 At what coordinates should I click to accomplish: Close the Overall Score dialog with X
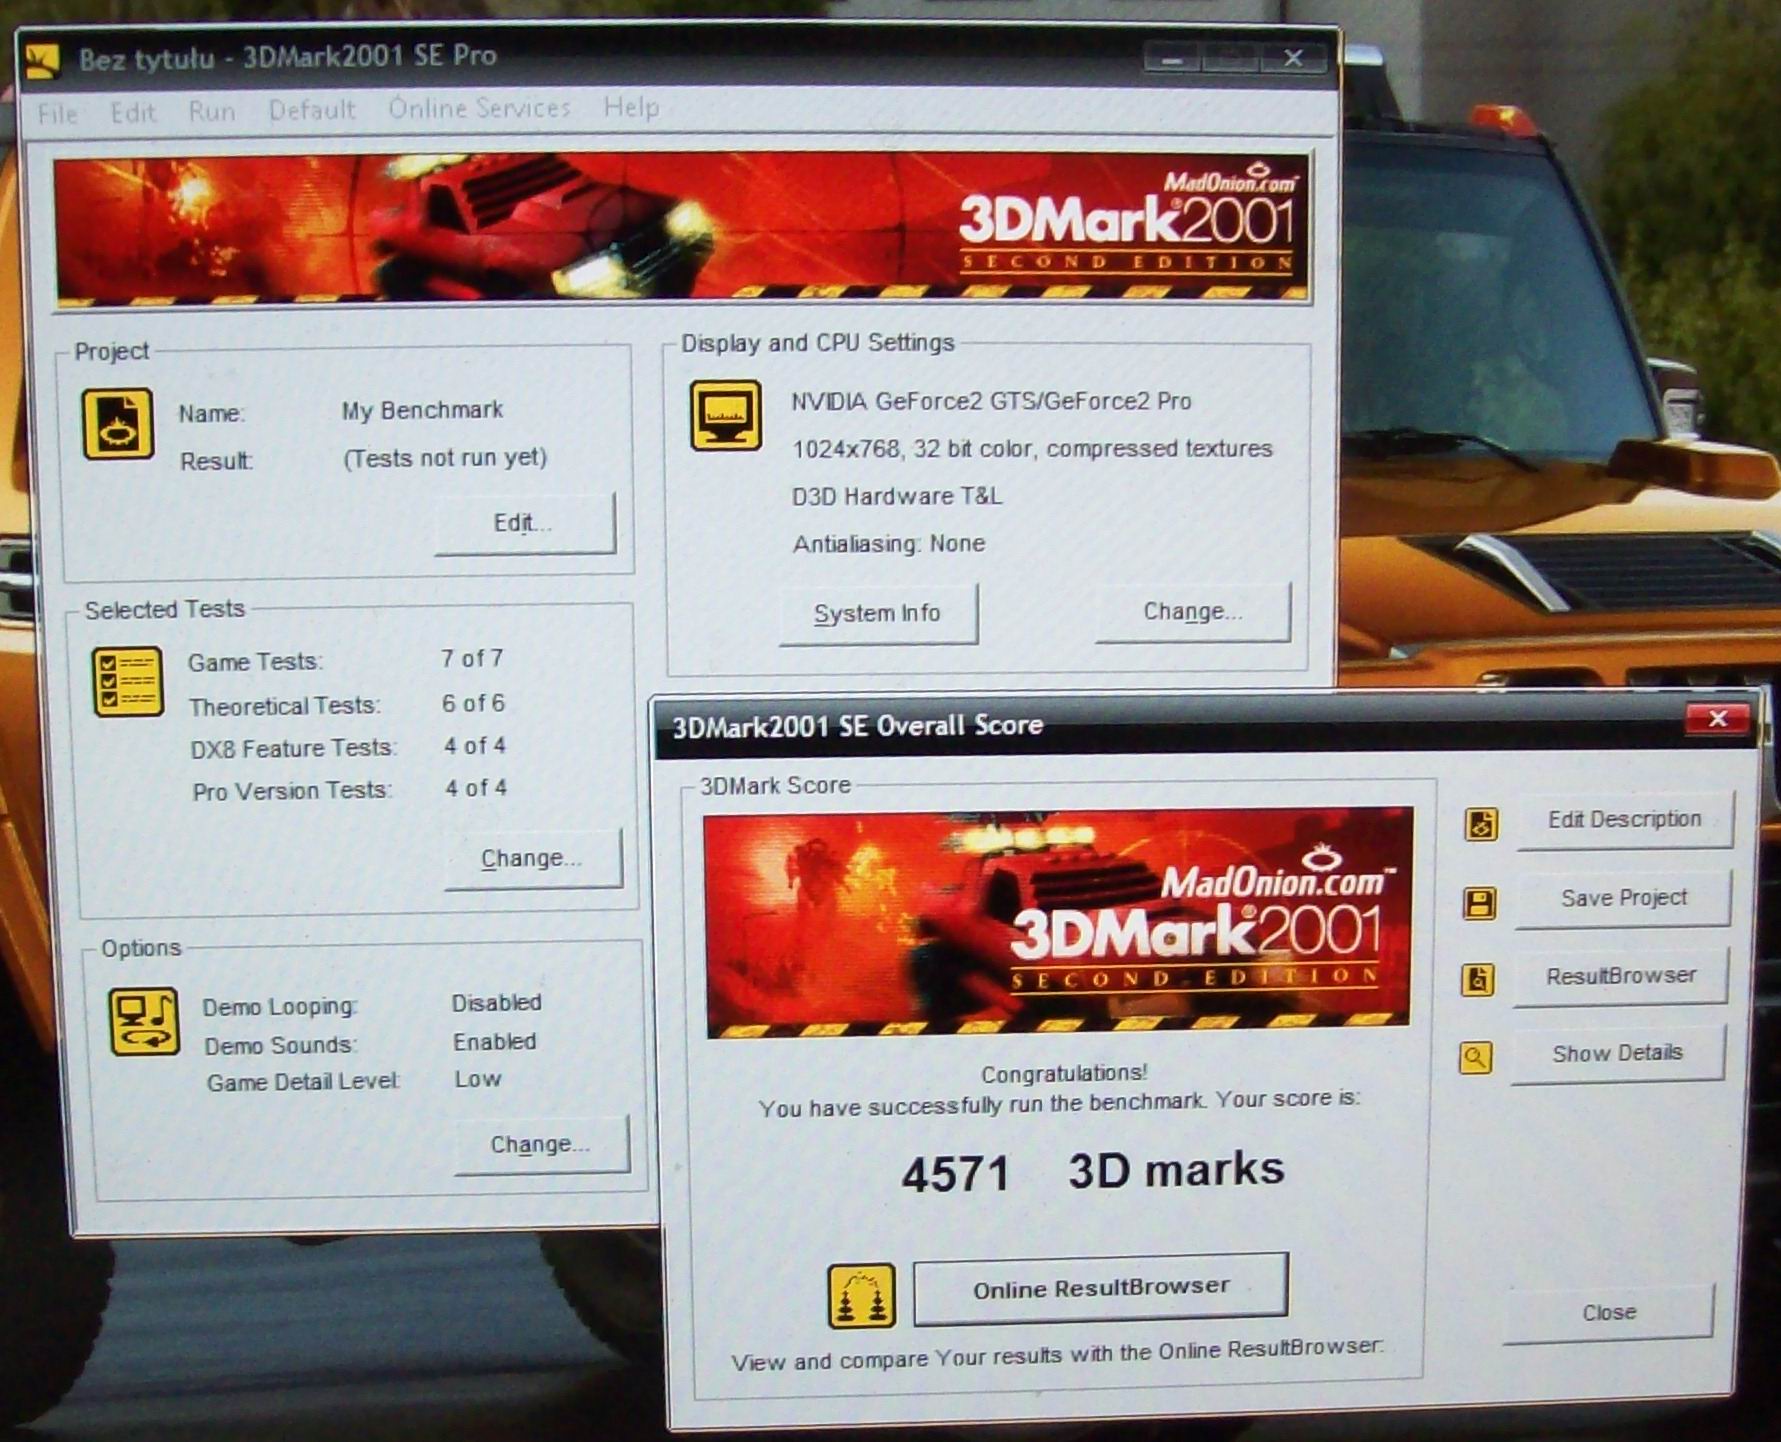(x=1718, y=719)
